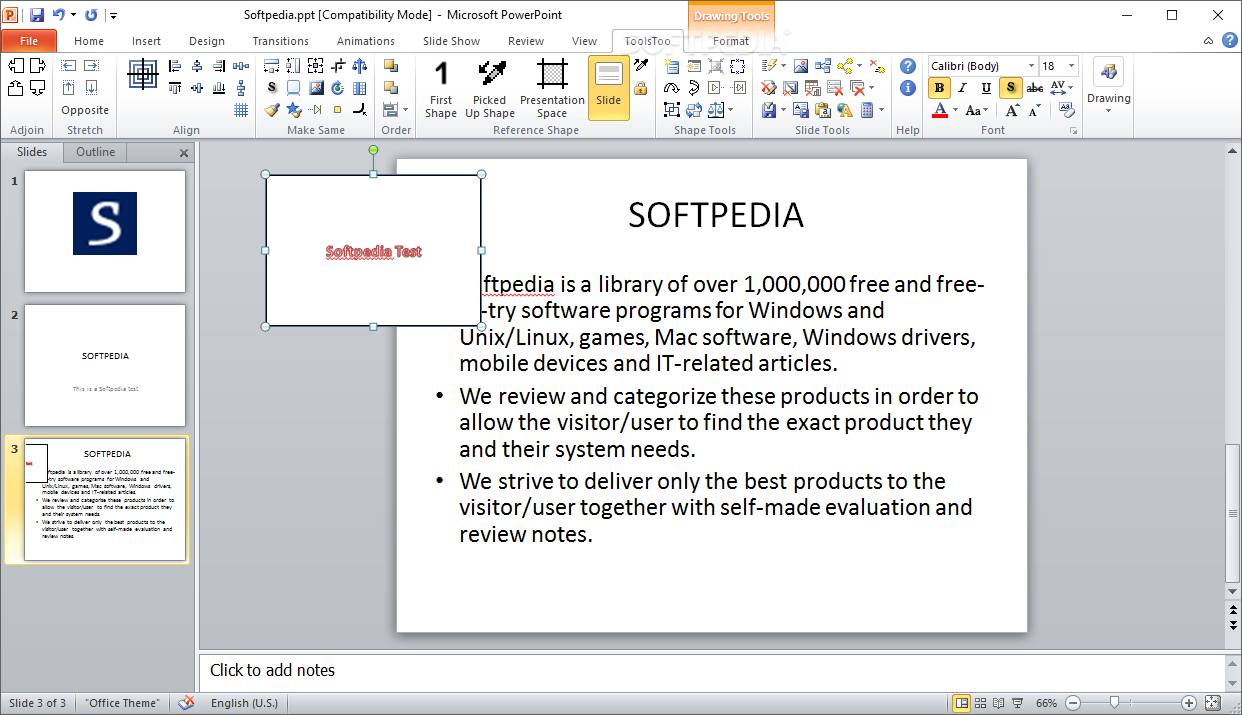
Task: Close the Slides pane with X button
Action: click(184, 153)
